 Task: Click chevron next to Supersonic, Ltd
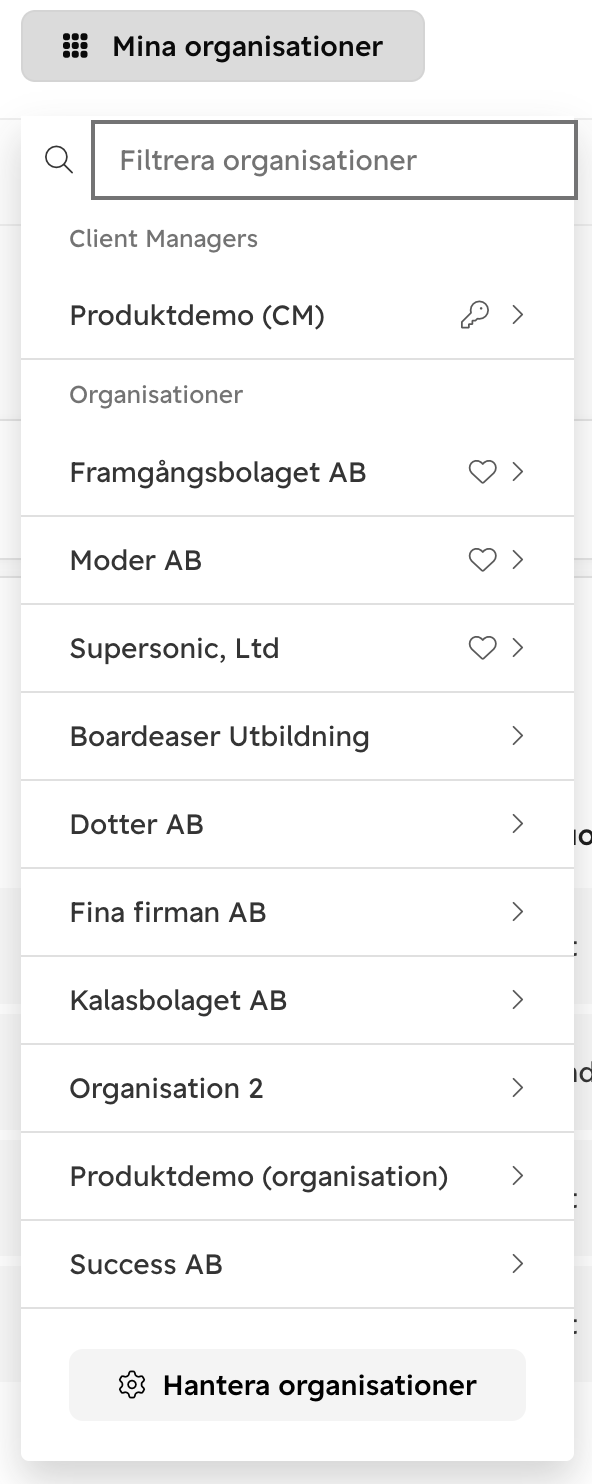click(517, 648)
